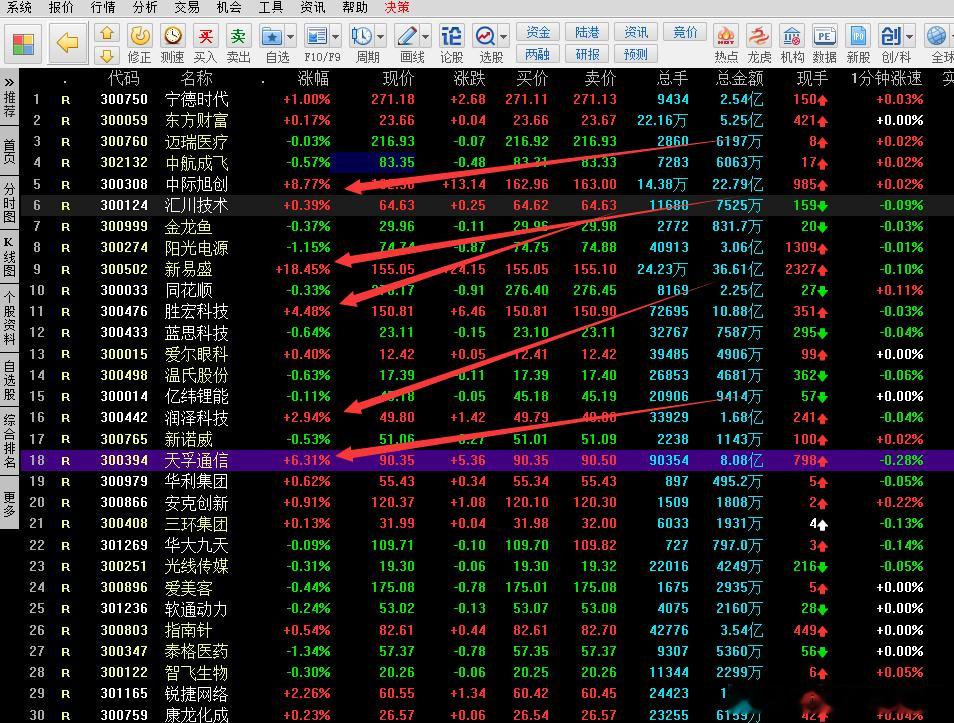Screen dimensions: 954x723
Task: Click the 竞价 button
Action: (685, 32)
